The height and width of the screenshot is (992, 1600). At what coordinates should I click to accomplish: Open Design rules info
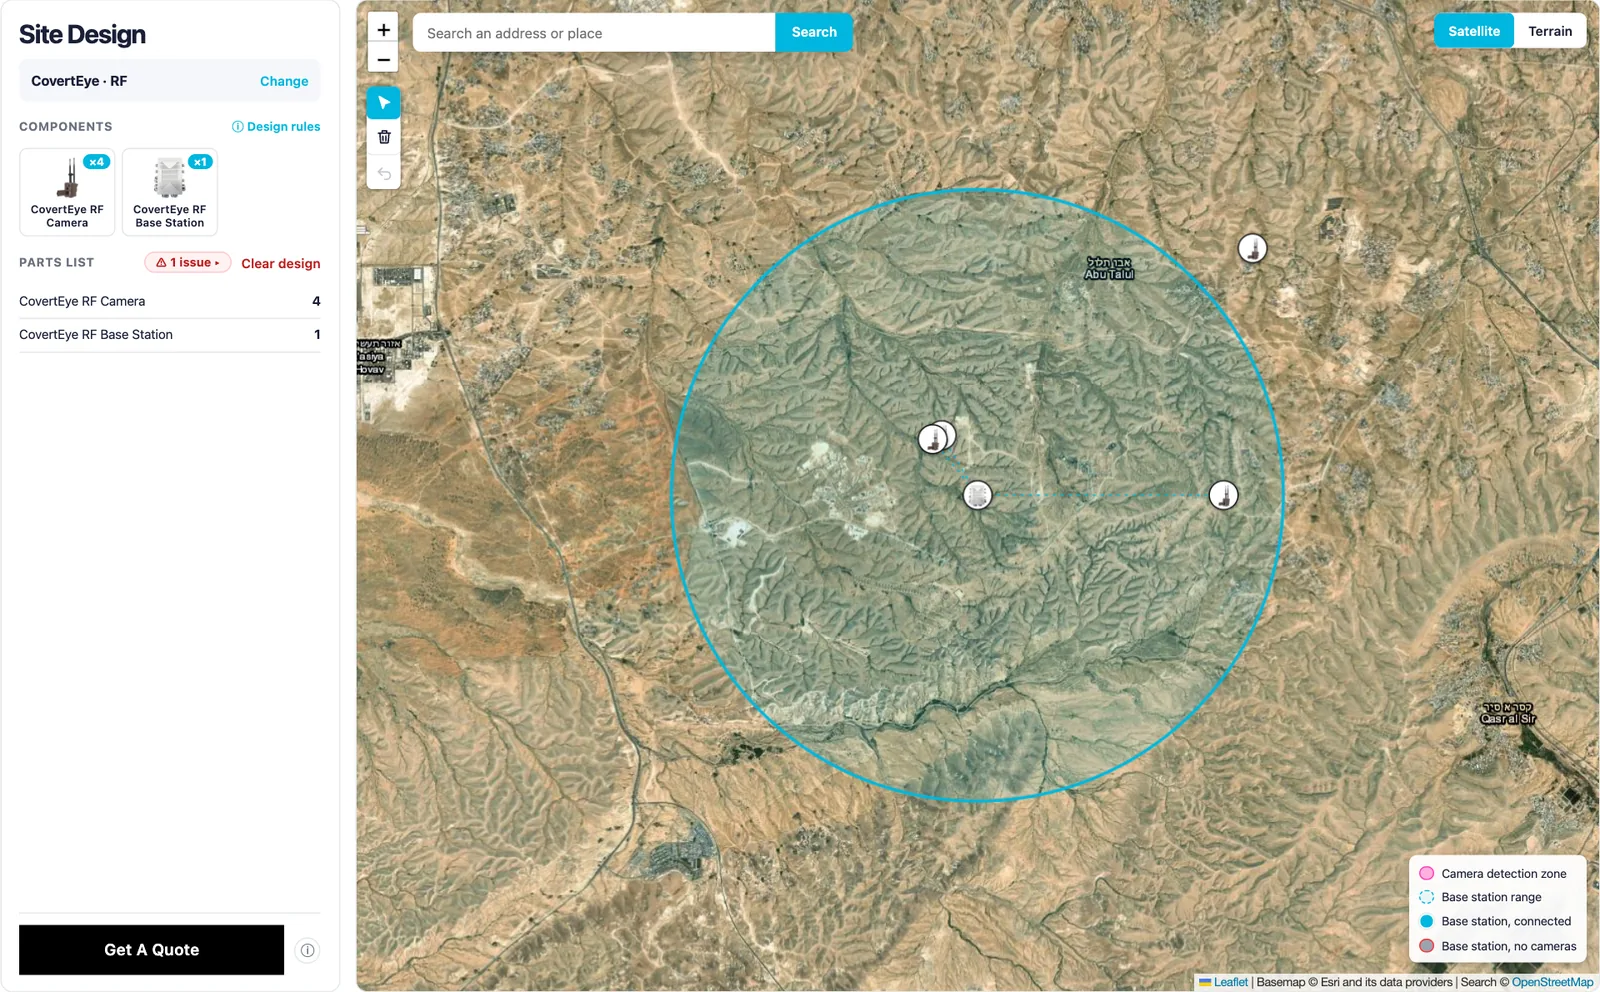pyautogui.click(x=276, y=127)
